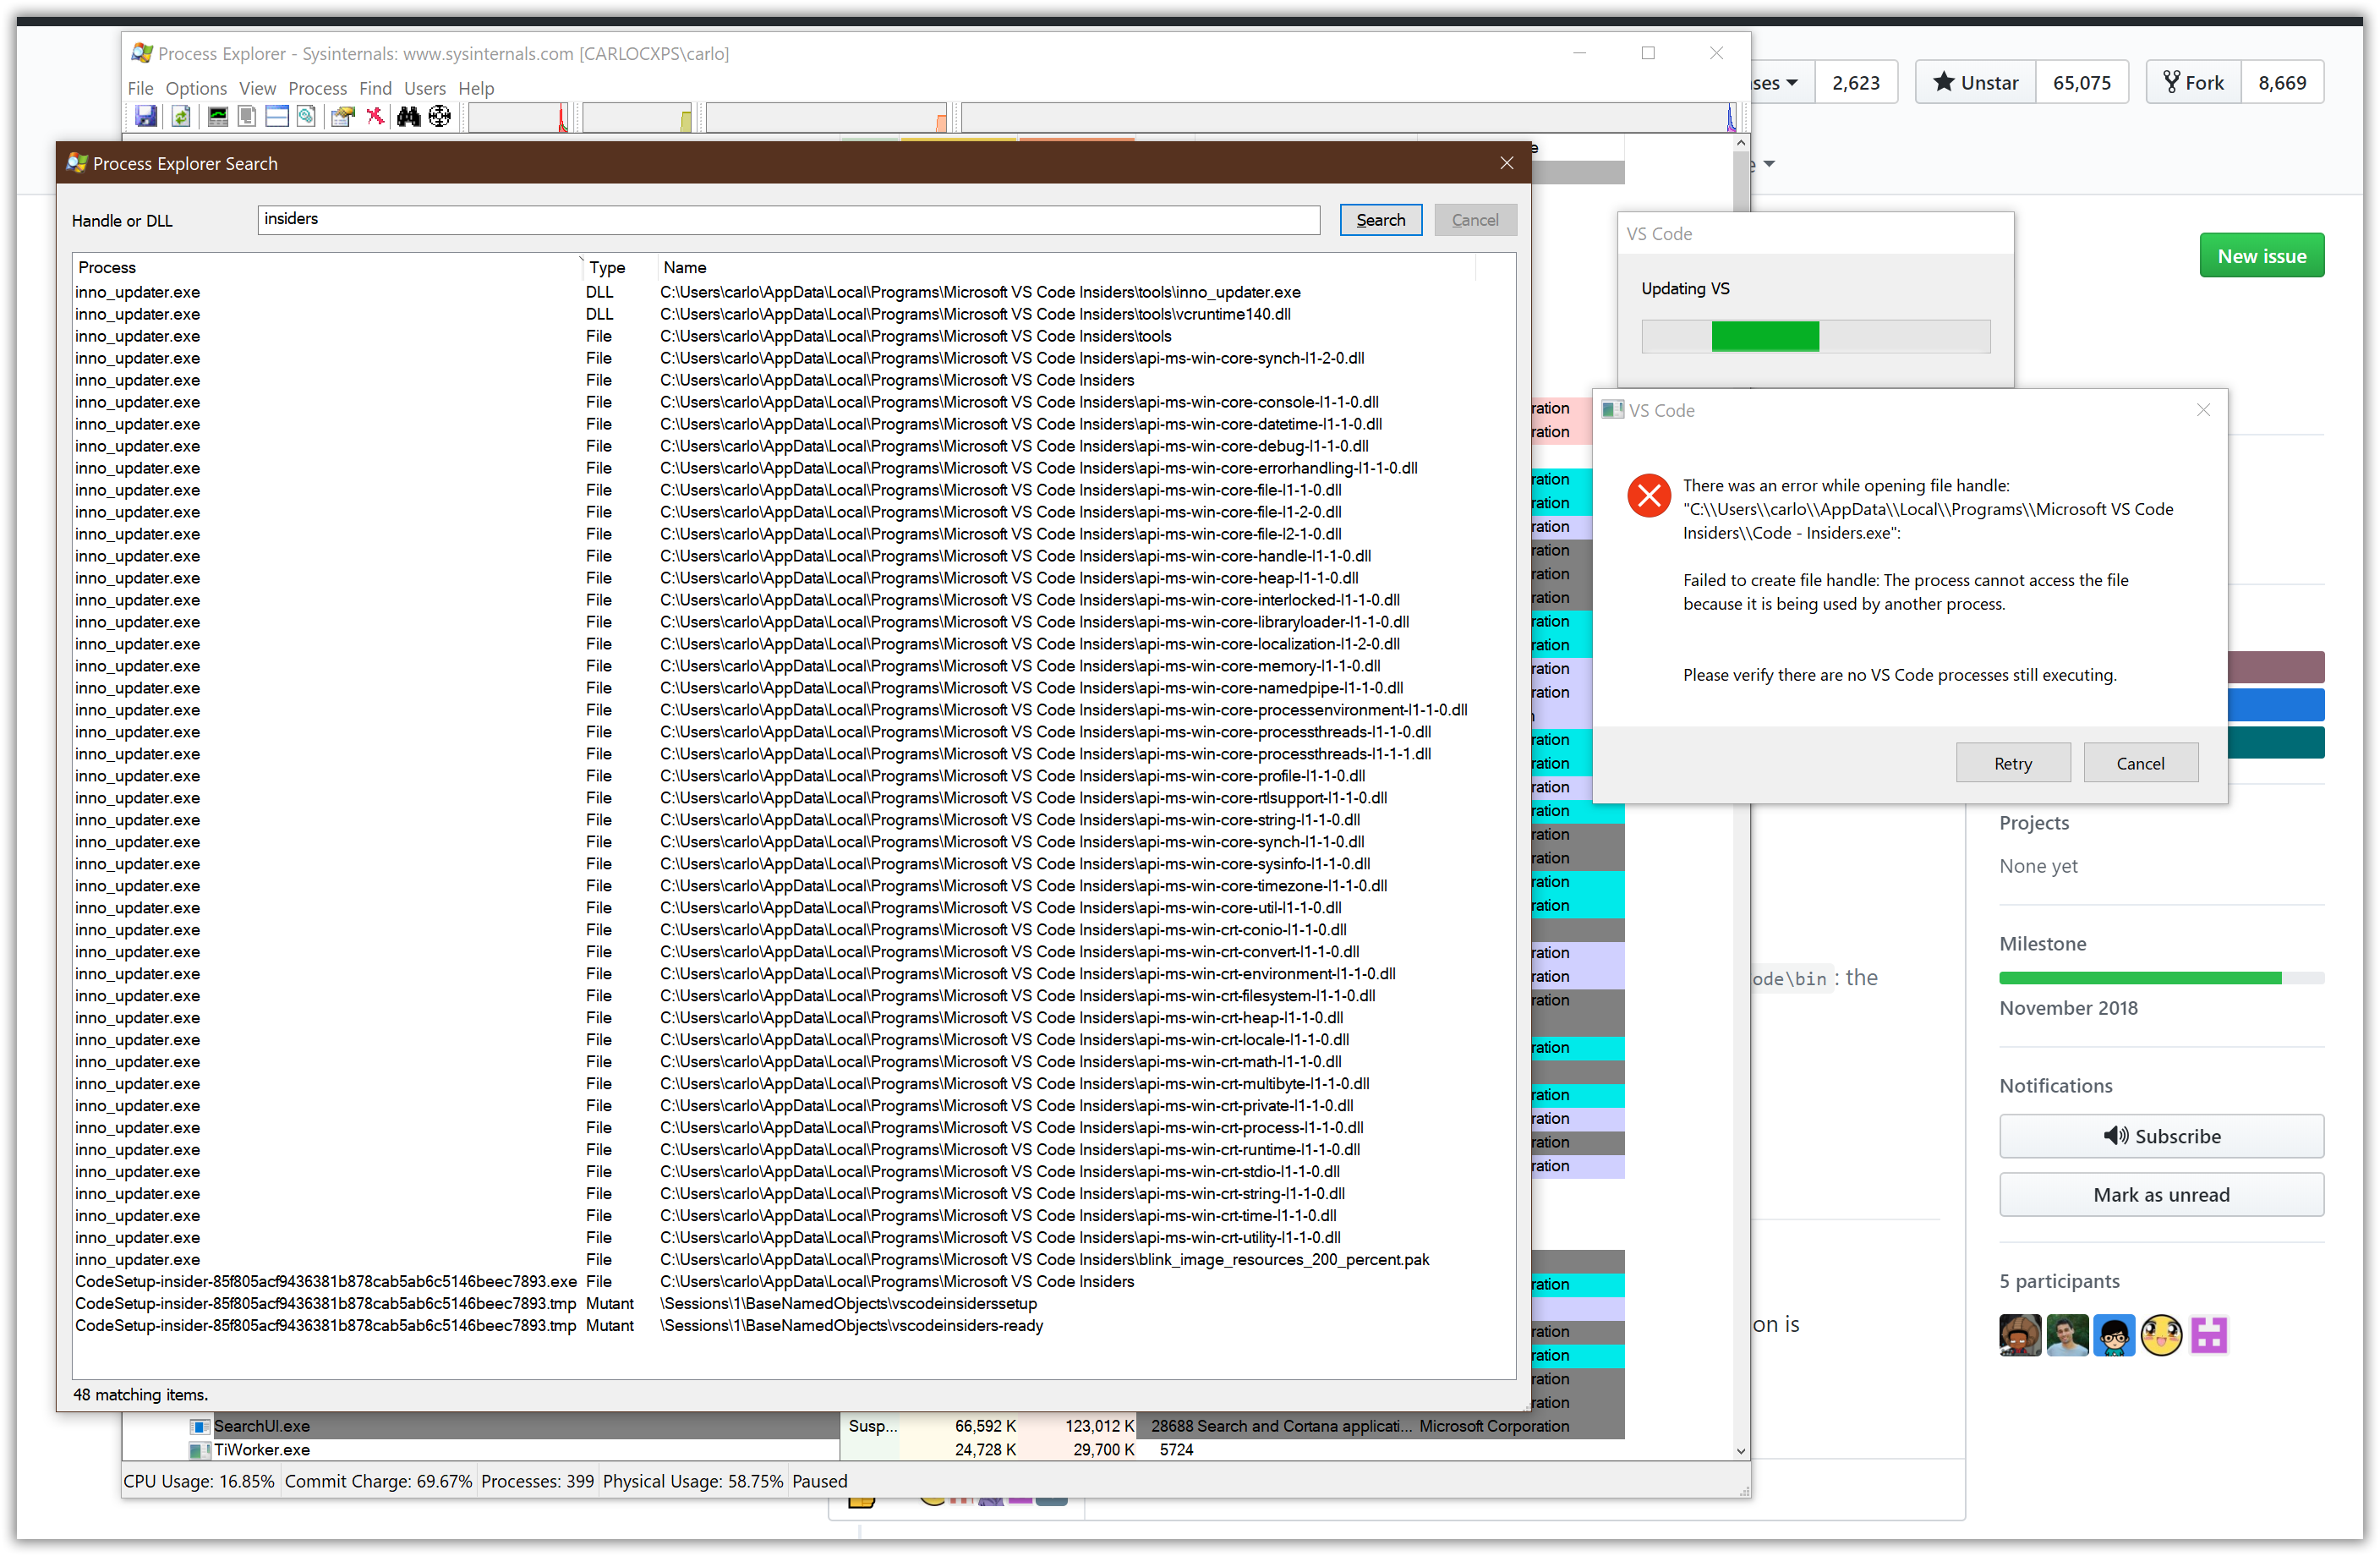The image size is (2380, 1556).
Task: Click the Mark as unread button
Action: point(2161,1195)
